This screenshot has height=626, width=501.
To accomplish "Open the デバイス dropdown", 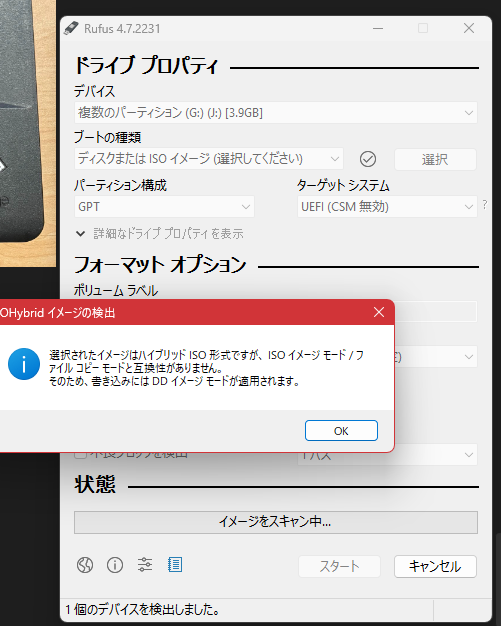I will point(275,113).
